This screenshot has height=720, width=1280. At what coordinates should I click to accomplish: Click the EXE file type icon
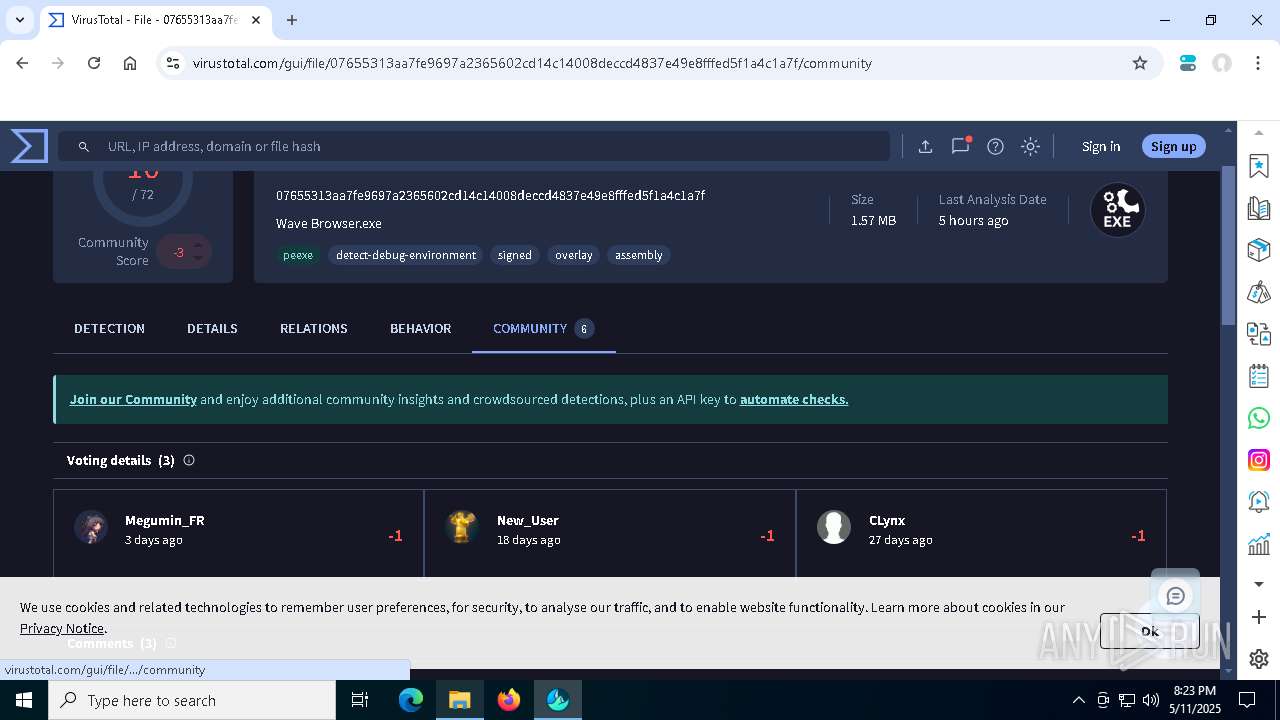click(1117, 210)
